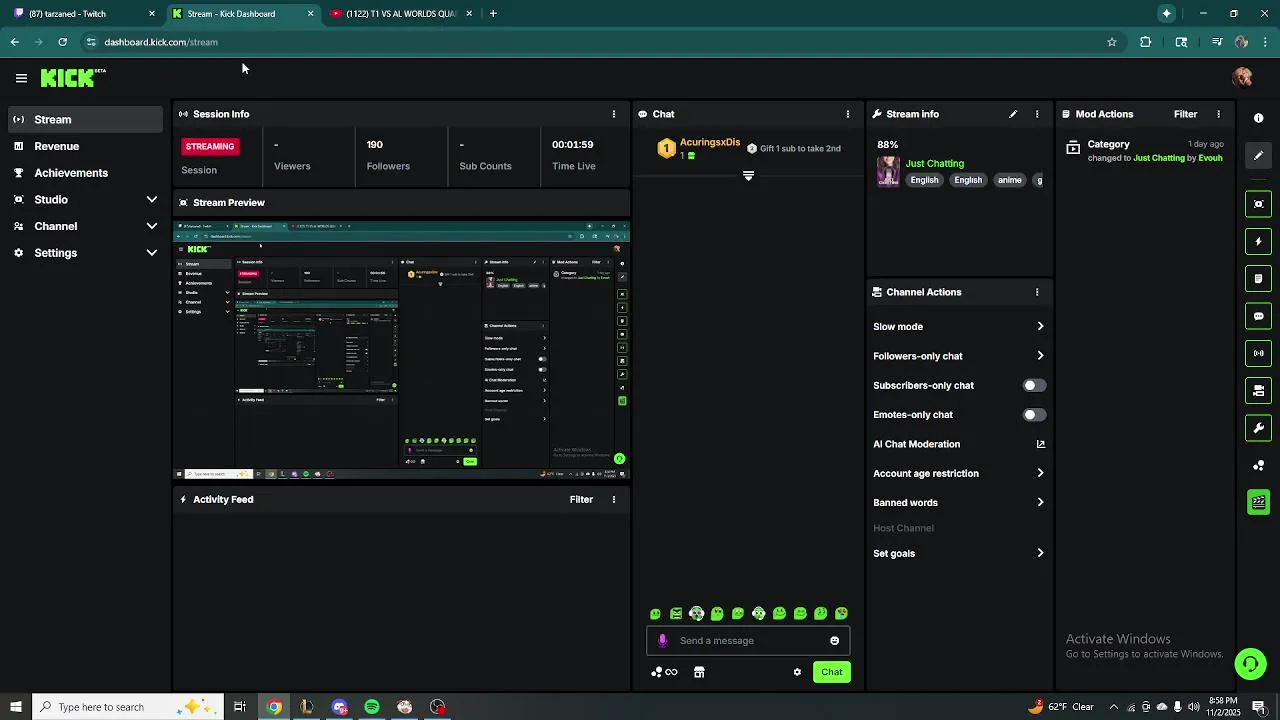1280x720 pixels.
Task: Click the green clapperboard icon in right sidebar
Action: click(1259, 502)
